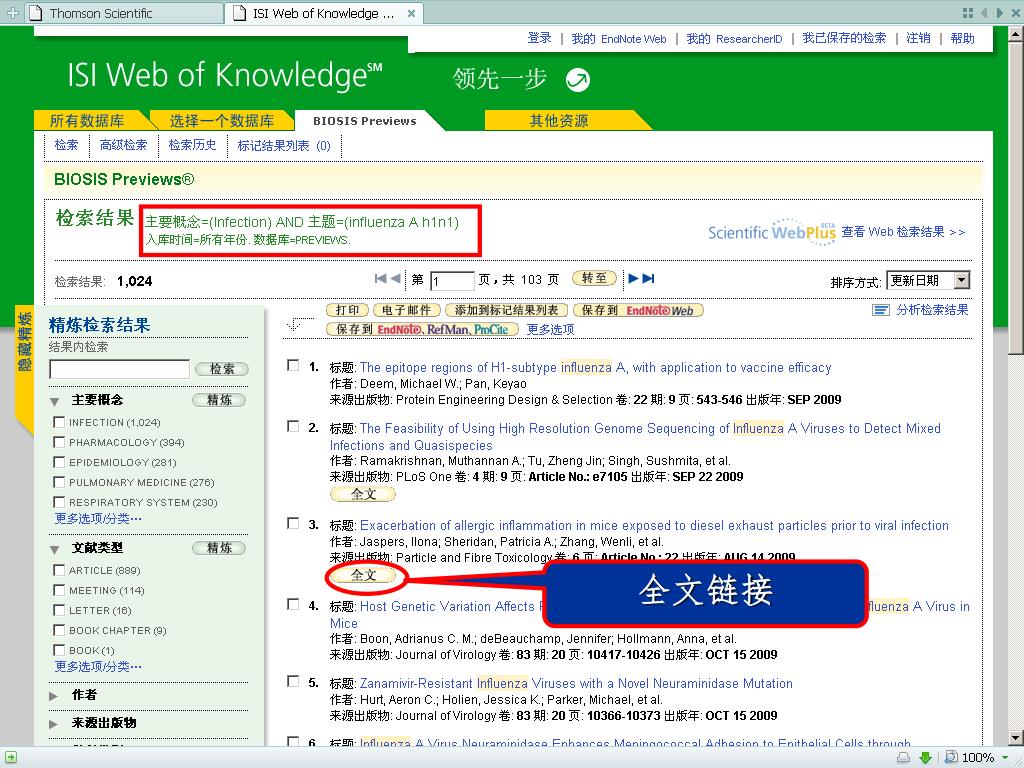1024x768 pixels.
Task: Click the zoom magnifier icon in status bar
Action: [x=952, y=757]
